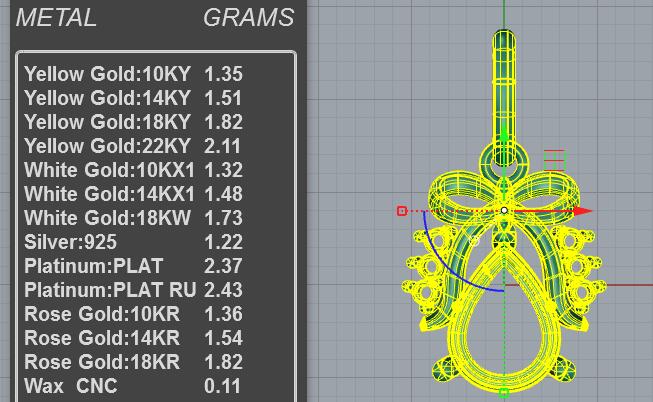Select the pear-shaped bezel setting
This screenshot has height=402, width=653.
[504, 321]
